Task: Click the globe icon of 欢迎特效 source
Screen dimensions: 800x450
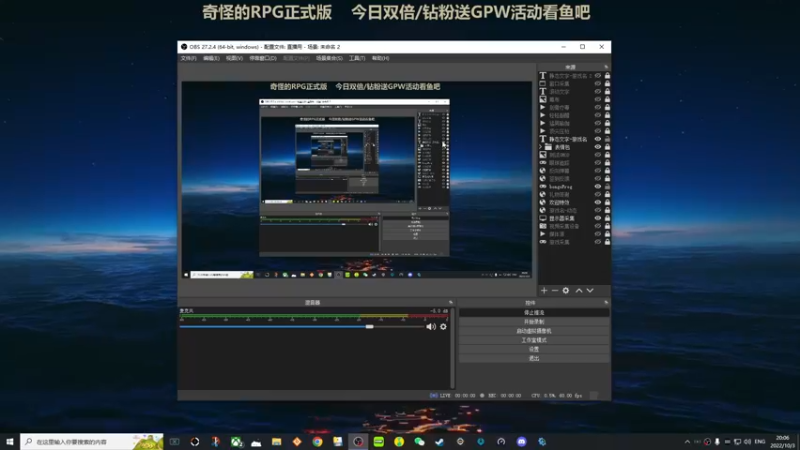Action: tap(543, 202)
